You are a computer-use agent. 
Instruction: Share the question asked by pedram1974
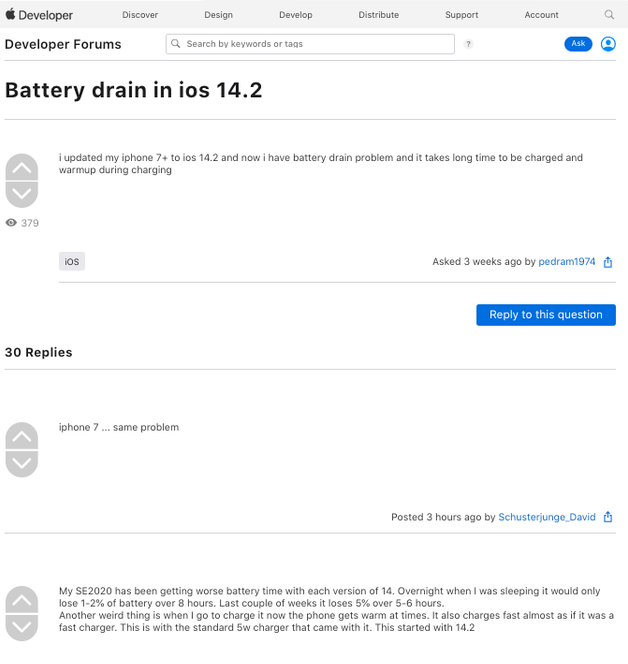click(x=608, y=262)
